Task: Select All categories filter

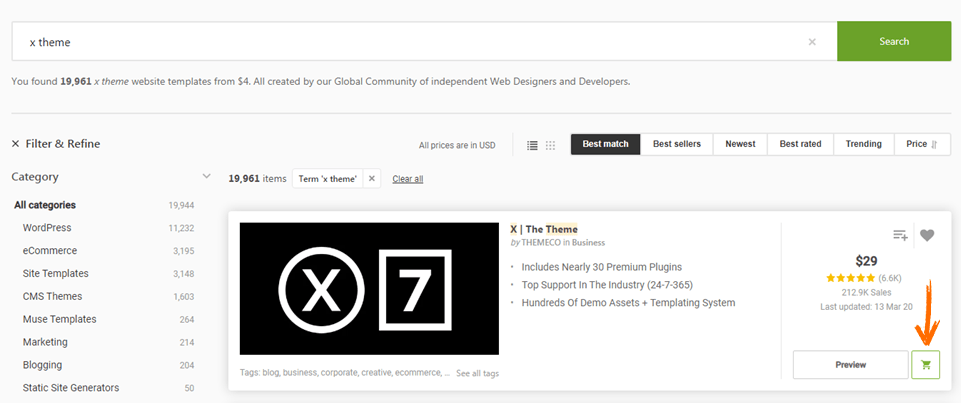Action: coord(45,205)
